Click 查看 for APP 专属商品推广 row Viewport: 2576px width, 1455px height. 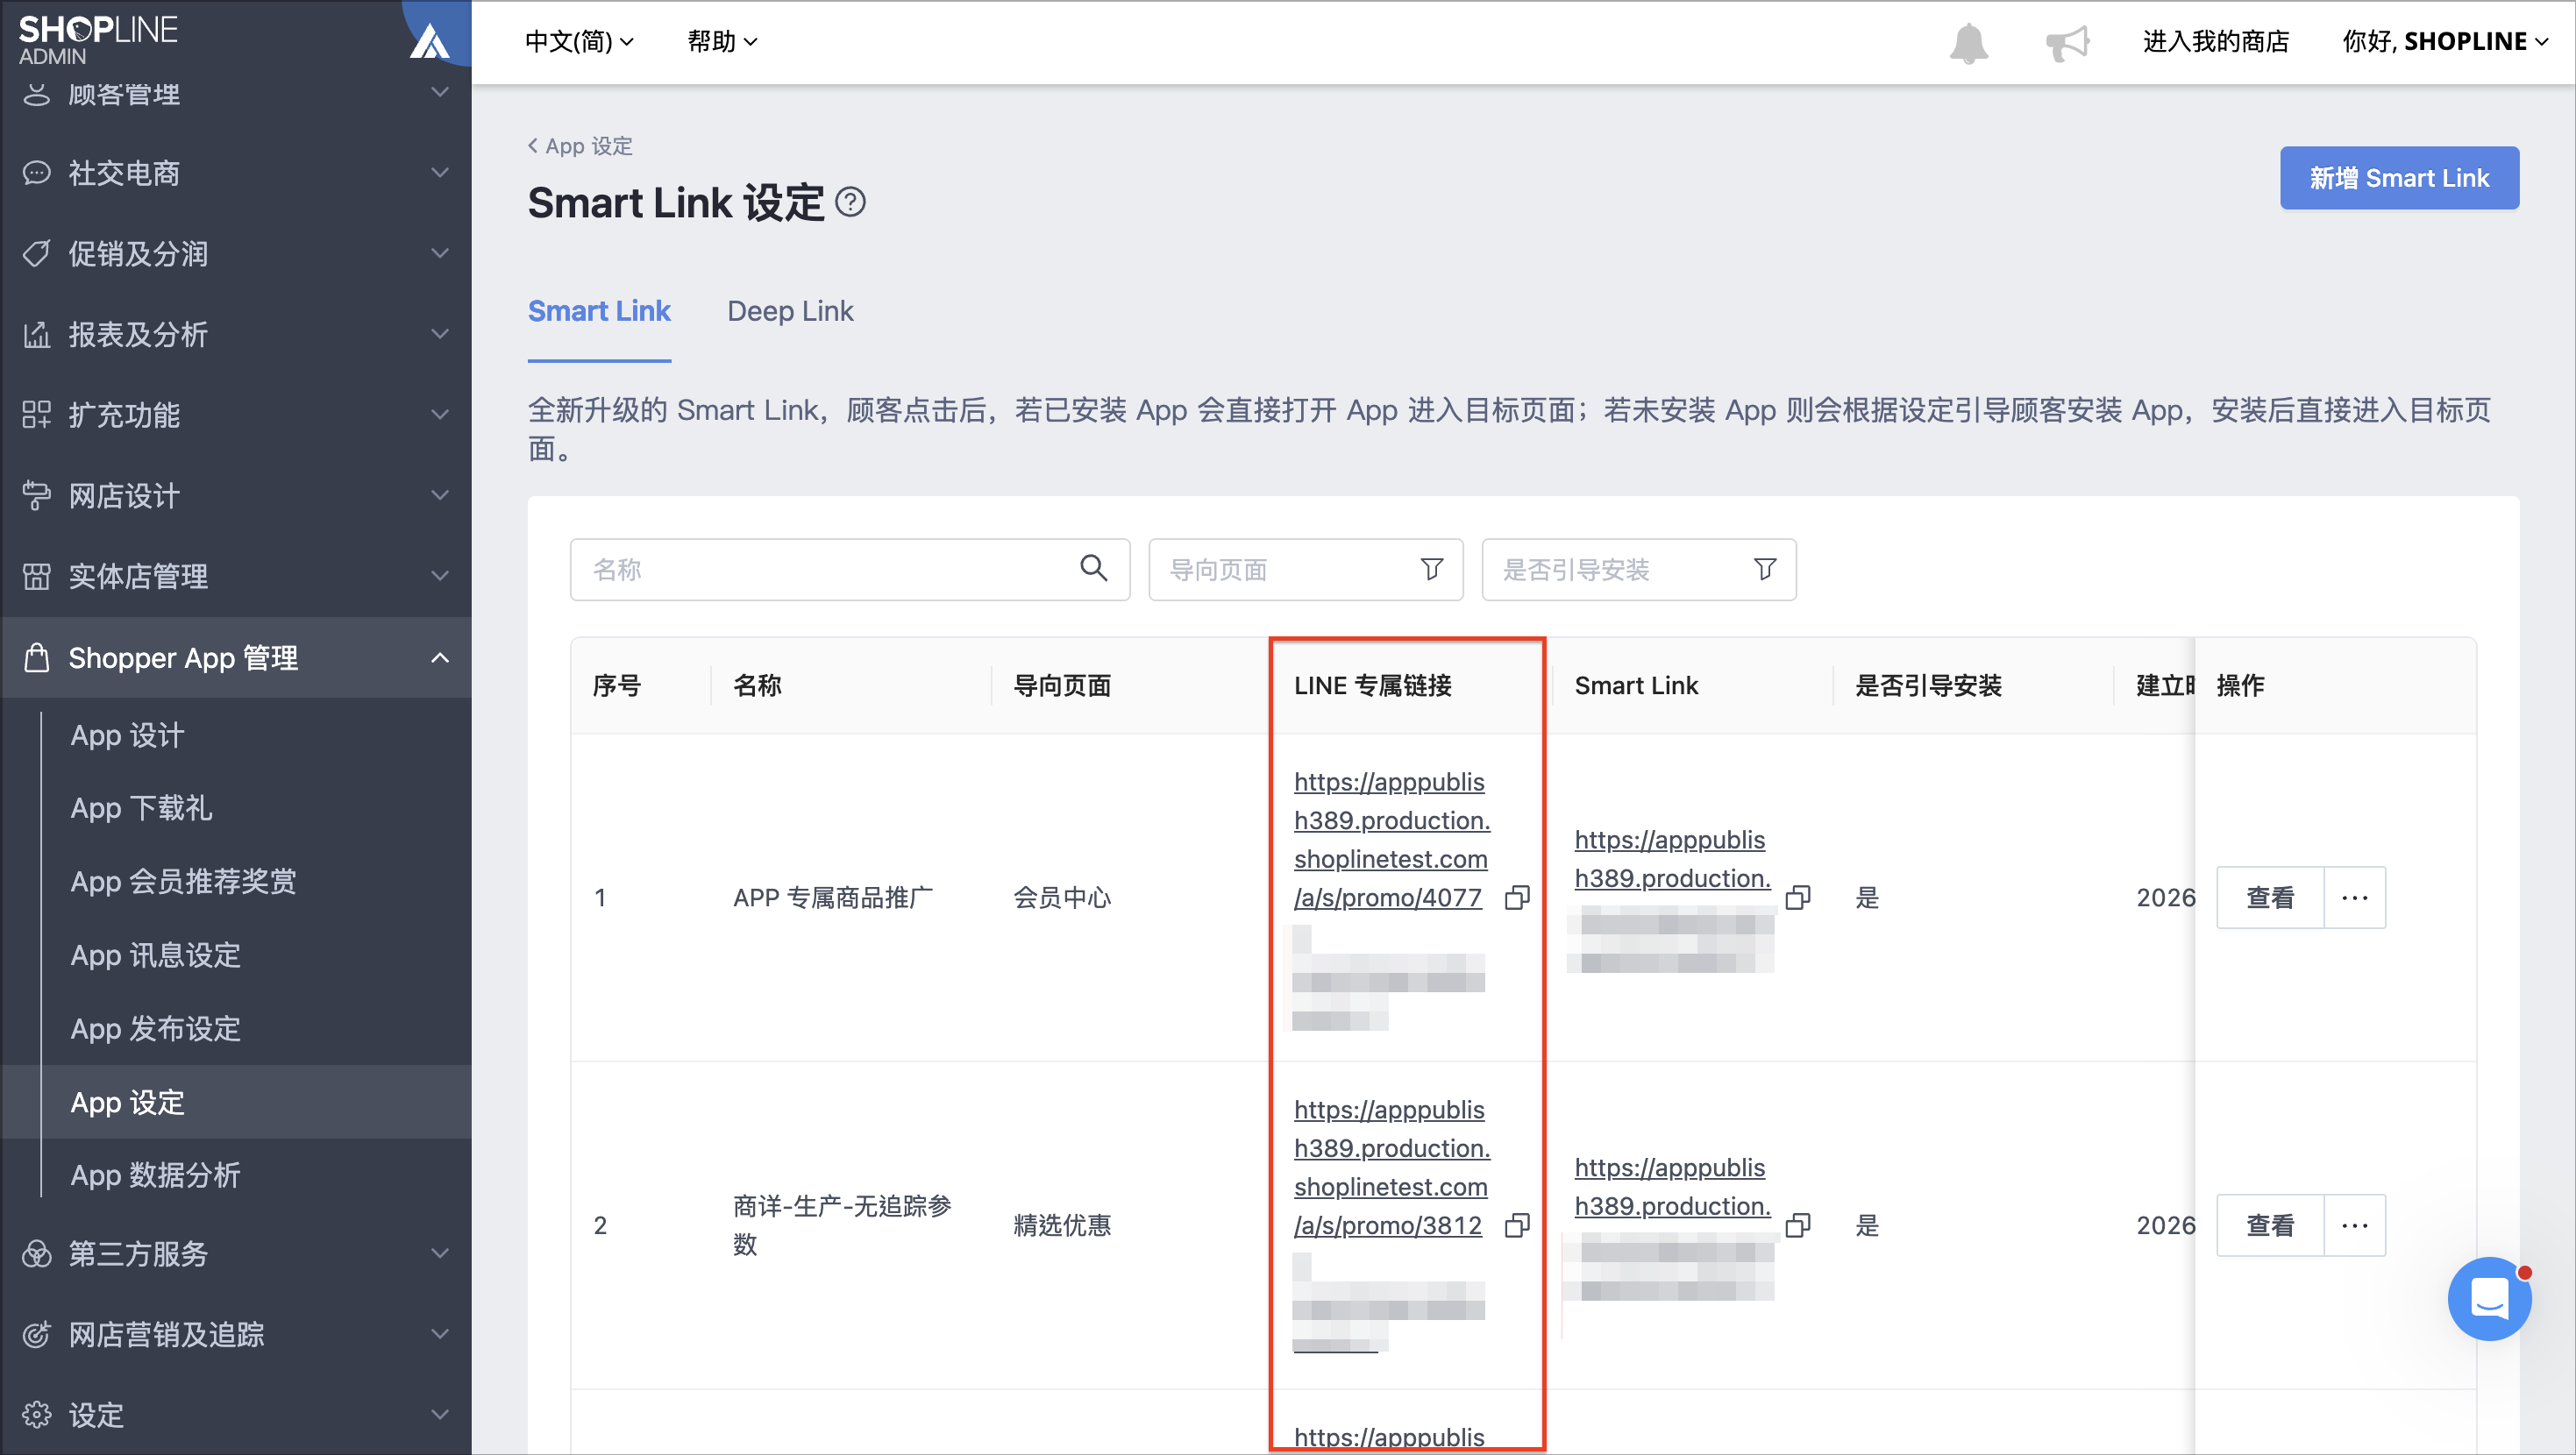2270,897
